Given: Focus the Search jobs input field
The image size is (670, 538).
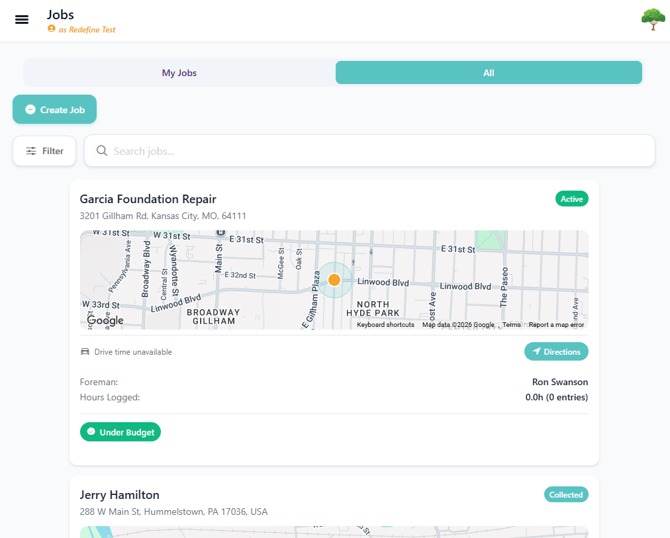Looking at the screenshot, I should pyautogui.click(x=370, y=151).
